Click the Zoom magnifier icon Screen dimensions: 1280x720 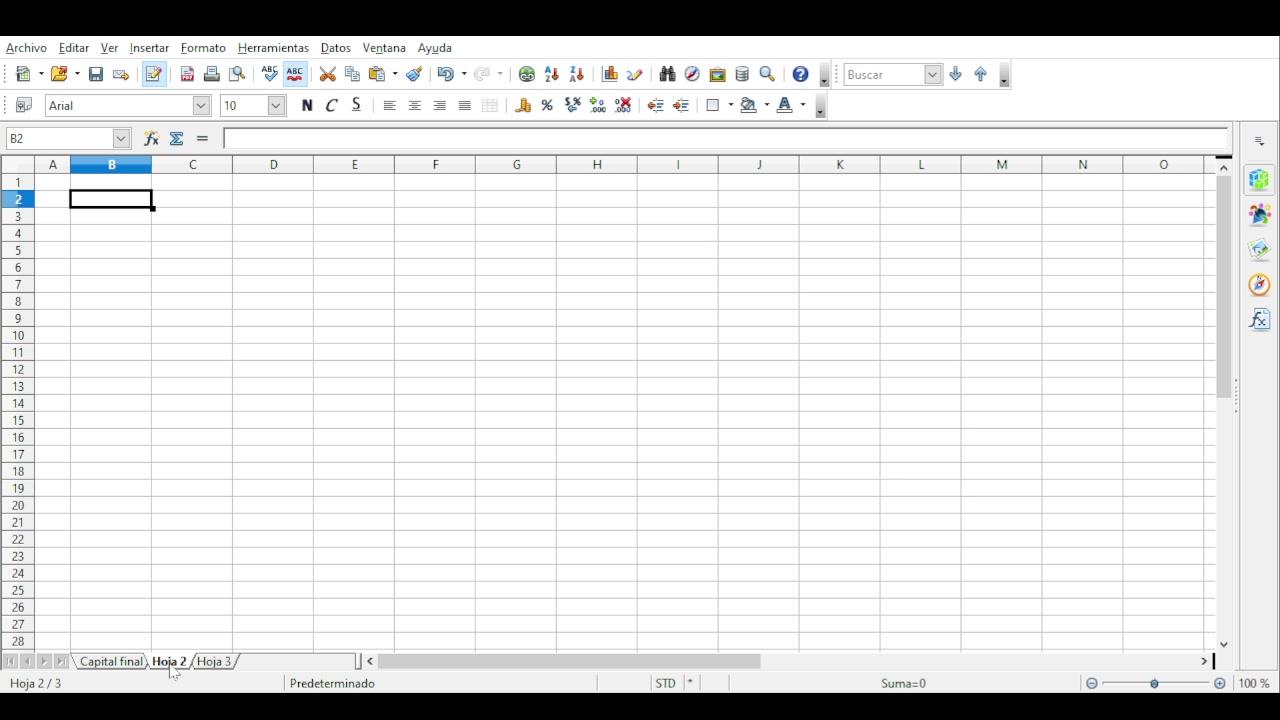(767, 74)
